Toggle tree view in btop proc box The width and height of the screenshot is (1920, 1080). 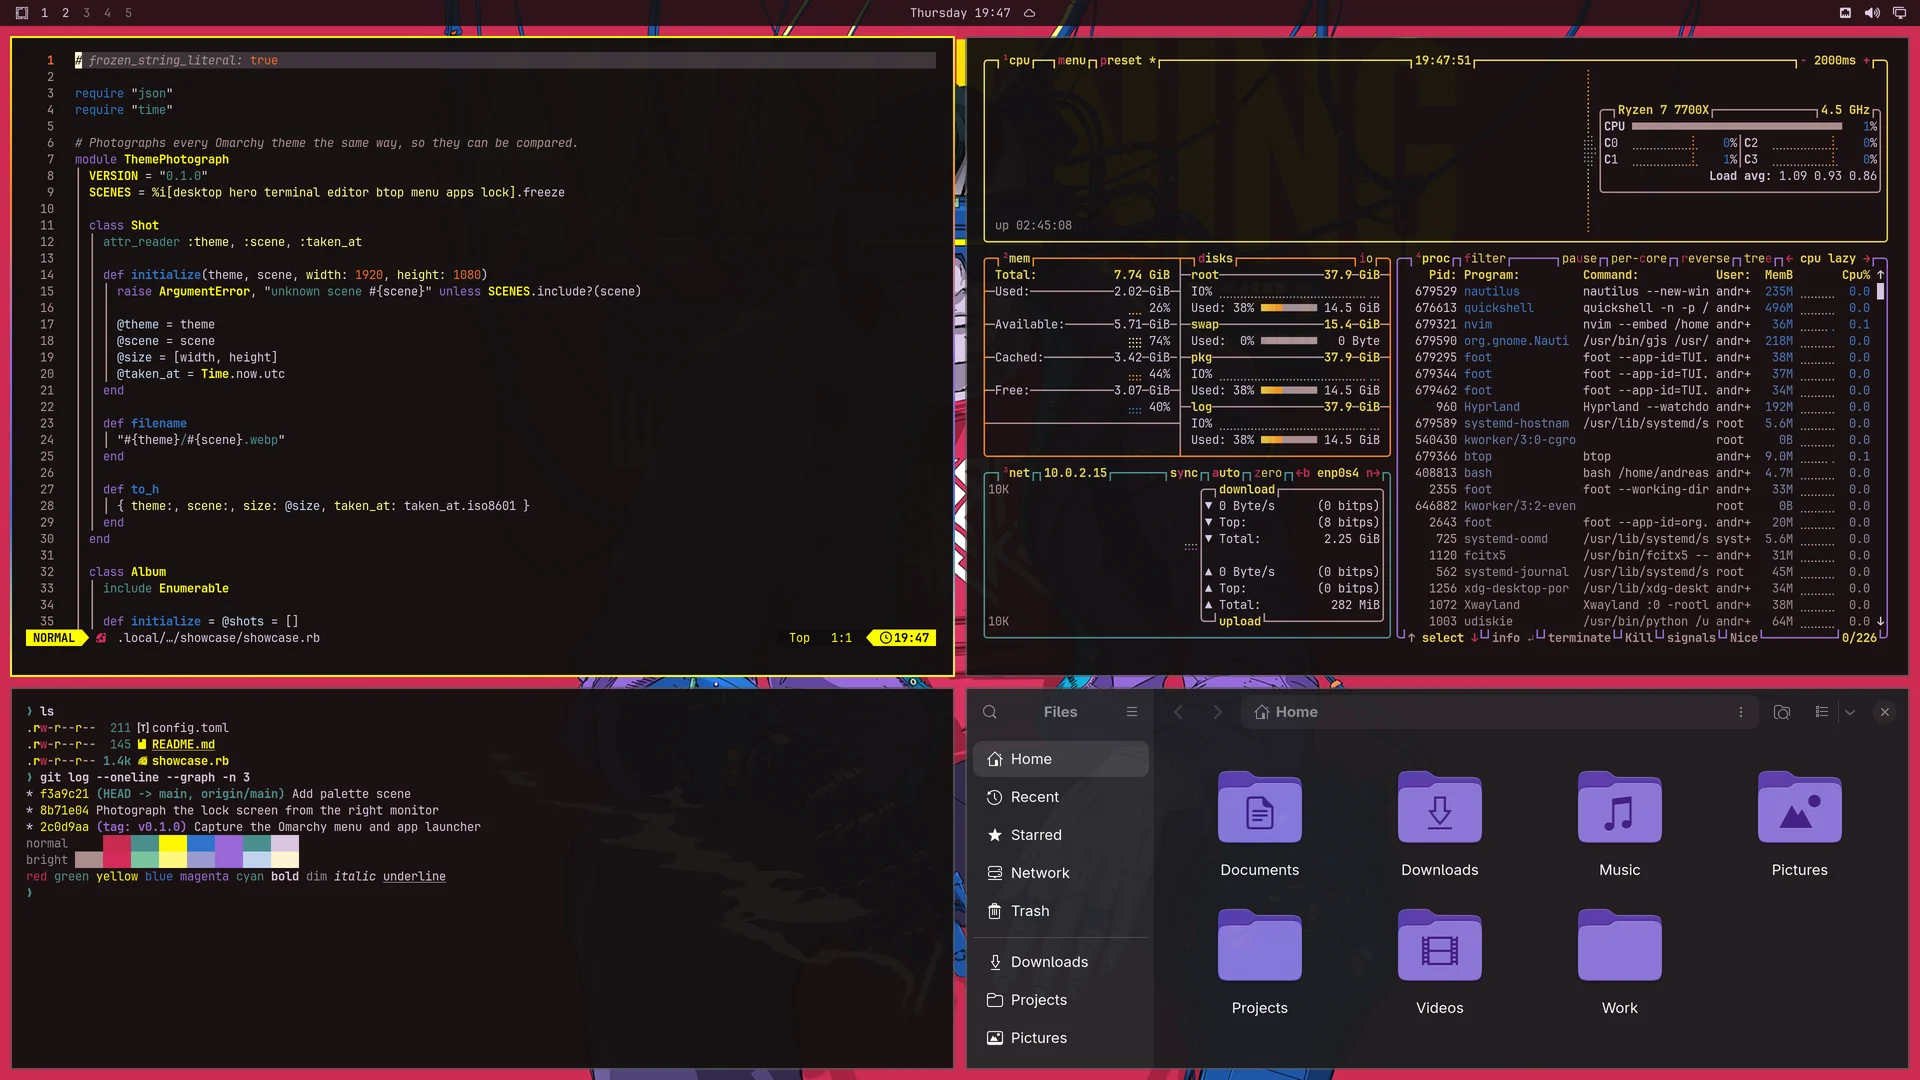click(x=1758, y=259)
